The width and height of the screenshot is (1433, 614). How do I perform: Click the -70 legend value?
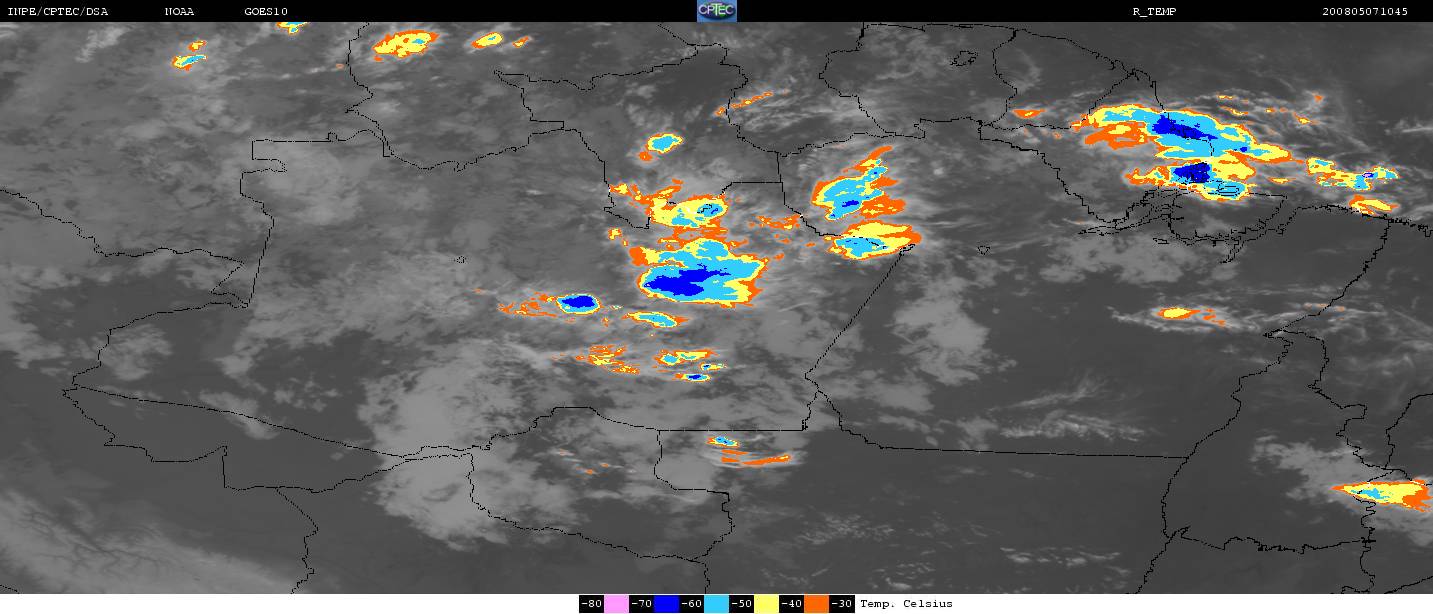642,604
